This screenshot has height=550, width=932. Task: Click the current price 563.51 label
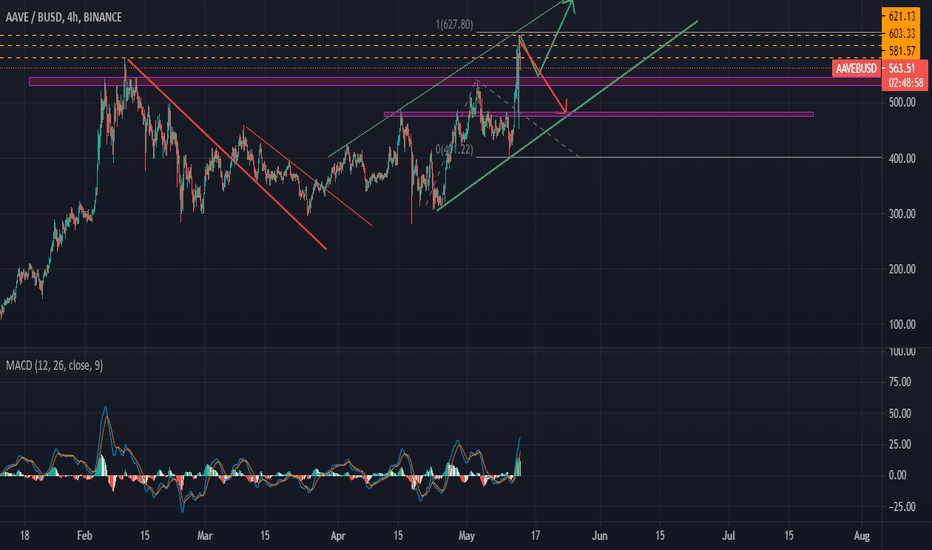pos(904,68)
